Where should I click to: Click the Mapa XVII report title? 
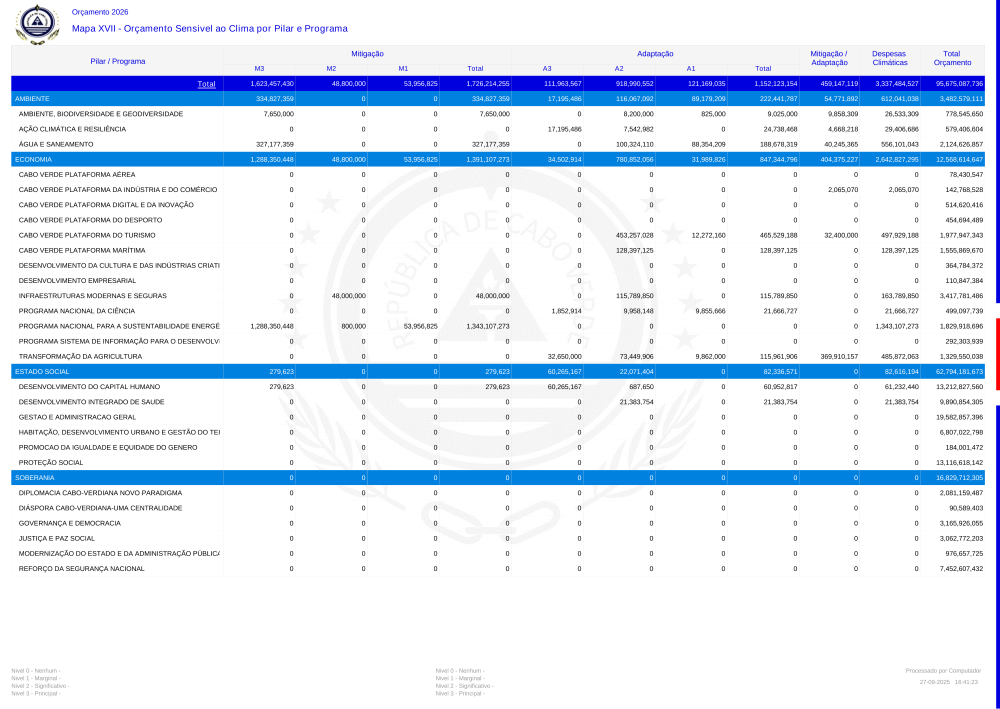tap(210, 29)
